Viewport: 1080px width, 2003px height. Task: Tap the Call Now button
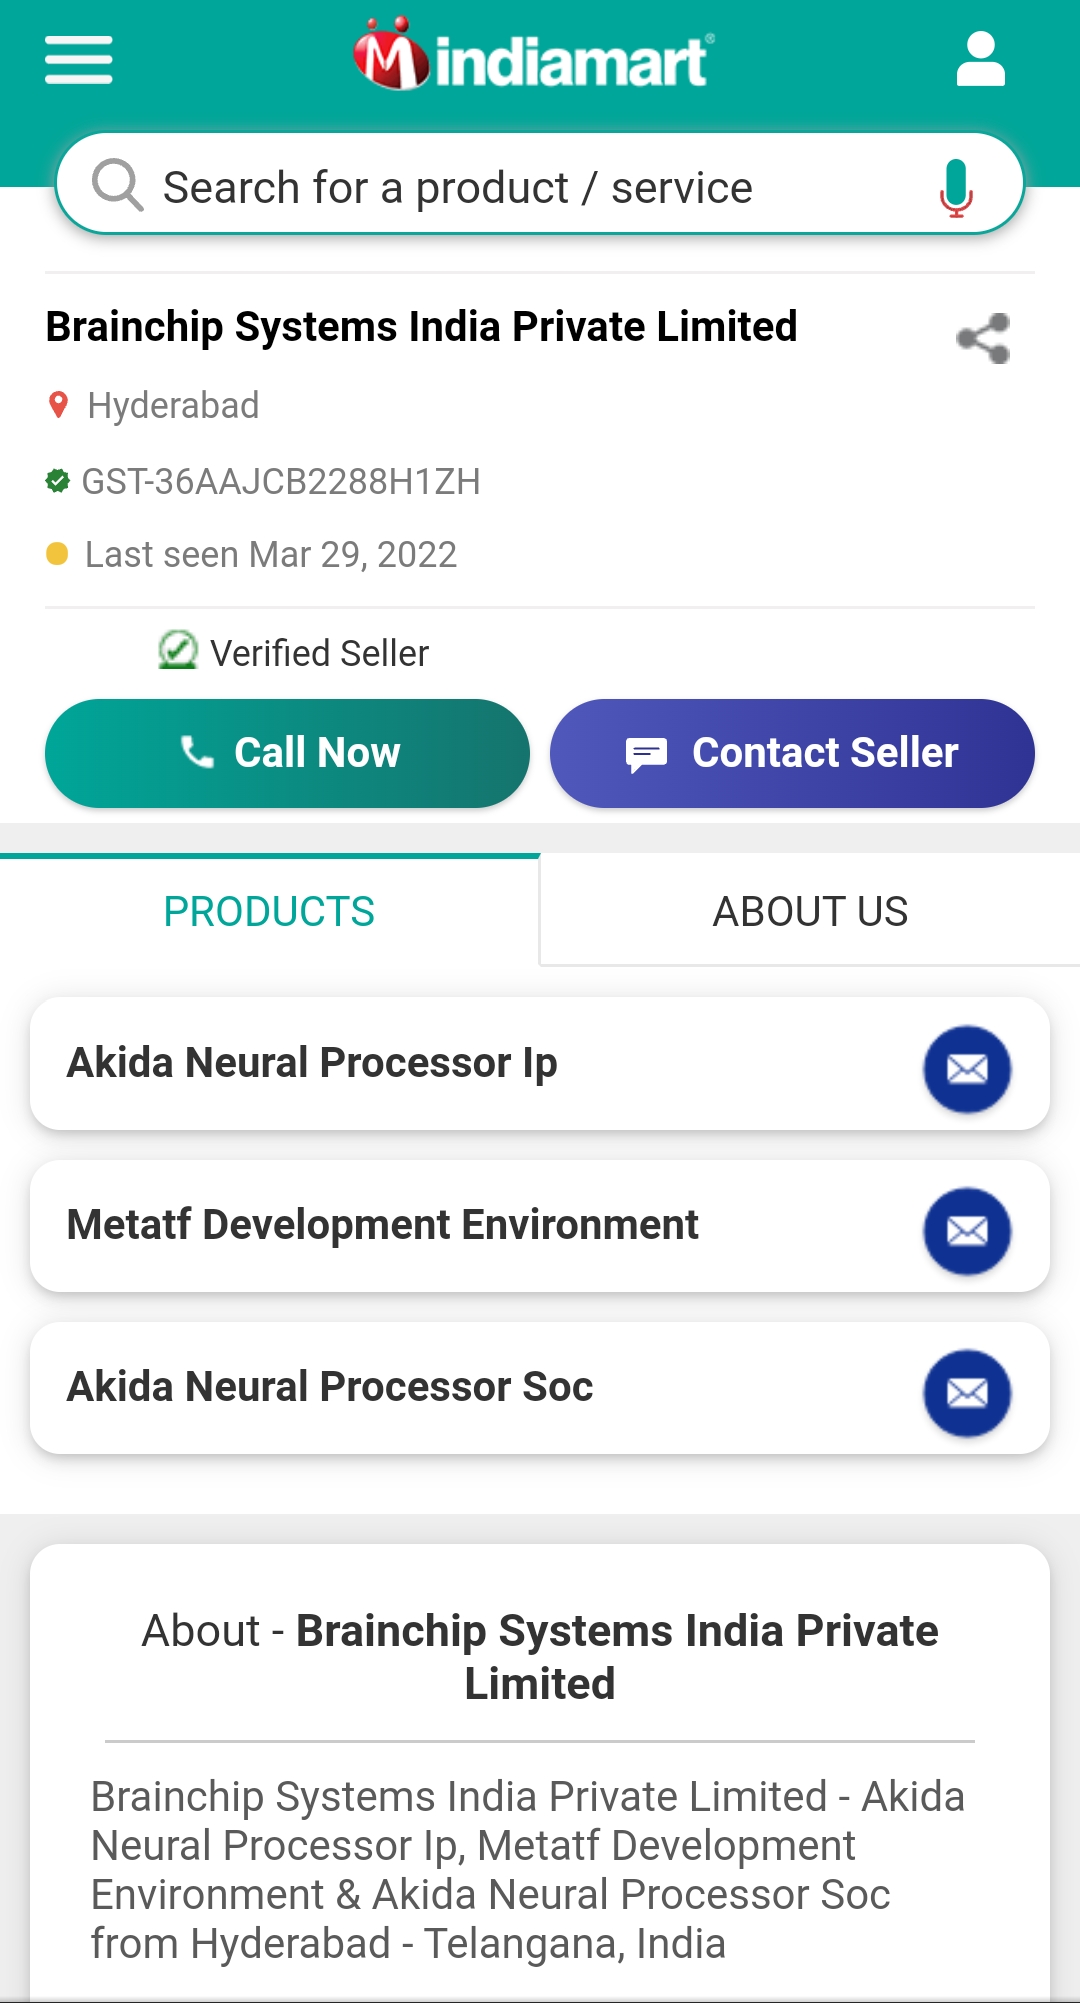click(x=287, y=753)
